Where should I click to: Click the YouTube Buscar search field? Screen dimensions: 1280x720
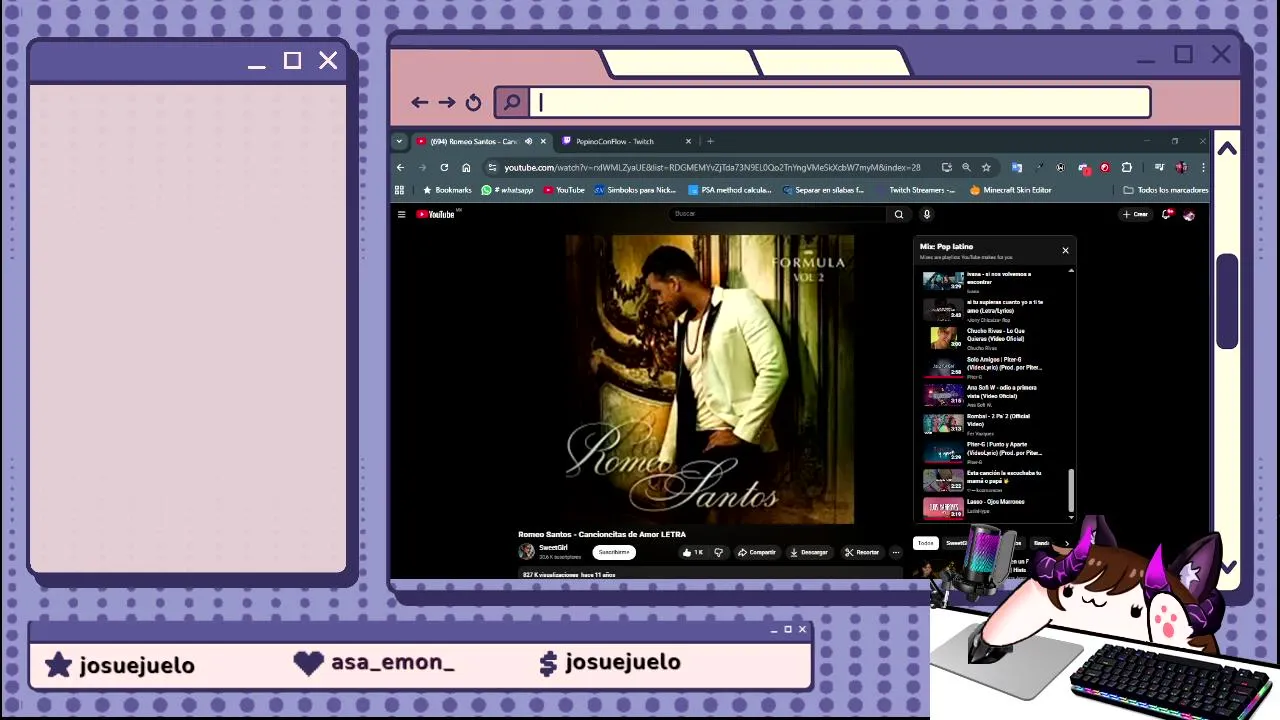[x=777, y=214]
